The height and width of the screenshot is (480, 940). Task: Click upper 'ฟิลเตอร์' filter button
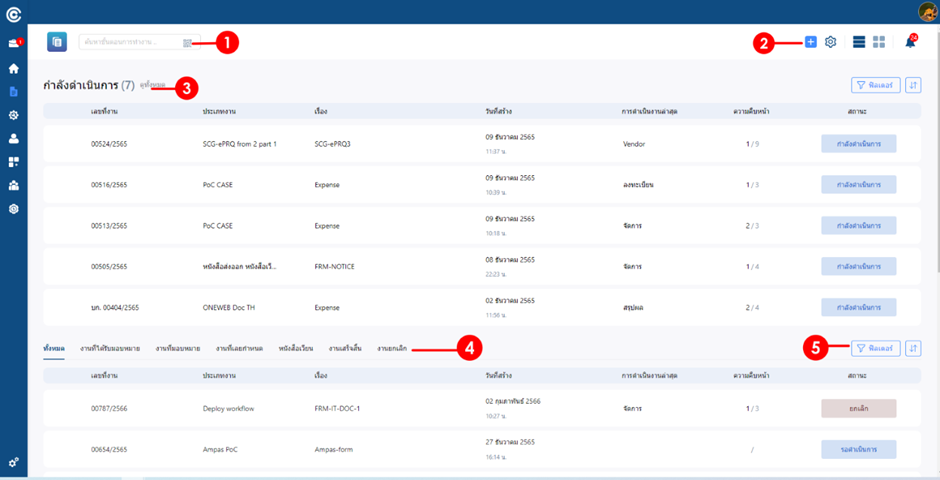pyautogui.click(x=875, y=85)
